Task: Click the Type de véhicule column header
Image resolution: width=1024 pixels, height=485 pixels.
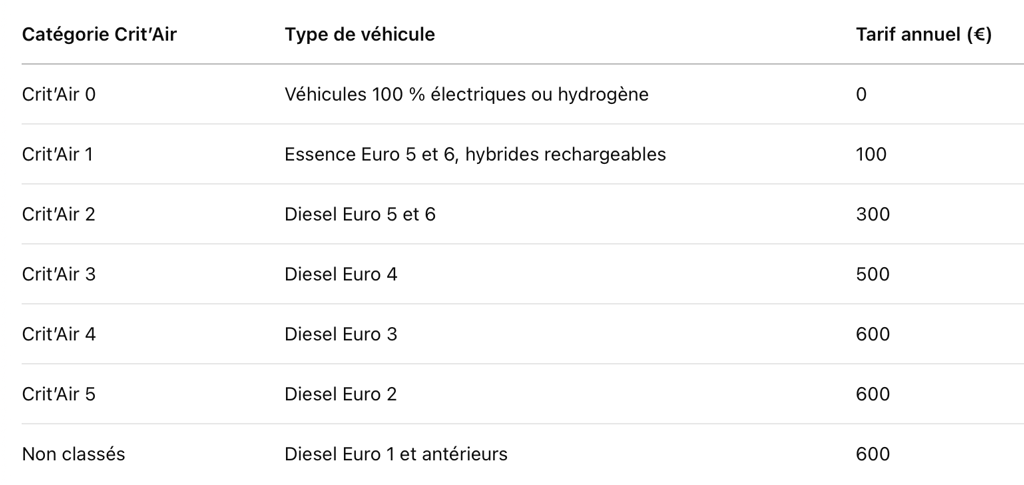Action: coord(359,34)
